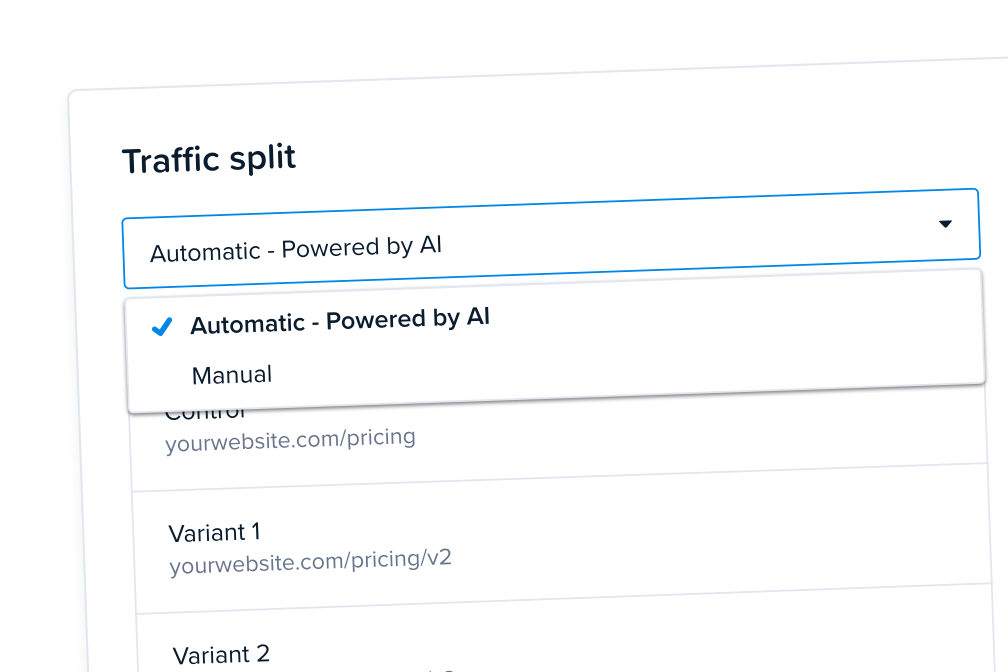Image resolution: width=1008 pixels, height=672 pixels.
Task: Click empty space left of Manual
Action: click(162, 377)
